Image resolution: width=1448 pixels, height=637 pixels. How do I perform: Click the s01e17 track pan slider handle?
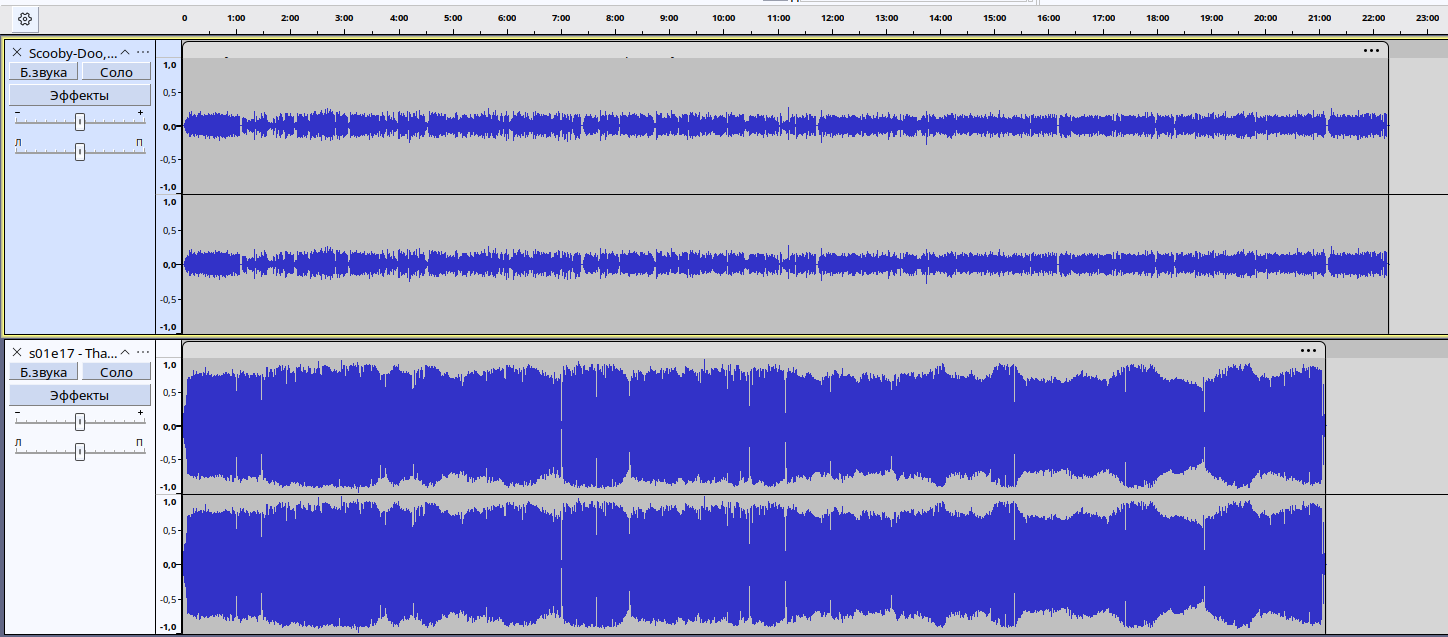click(80, 452)
